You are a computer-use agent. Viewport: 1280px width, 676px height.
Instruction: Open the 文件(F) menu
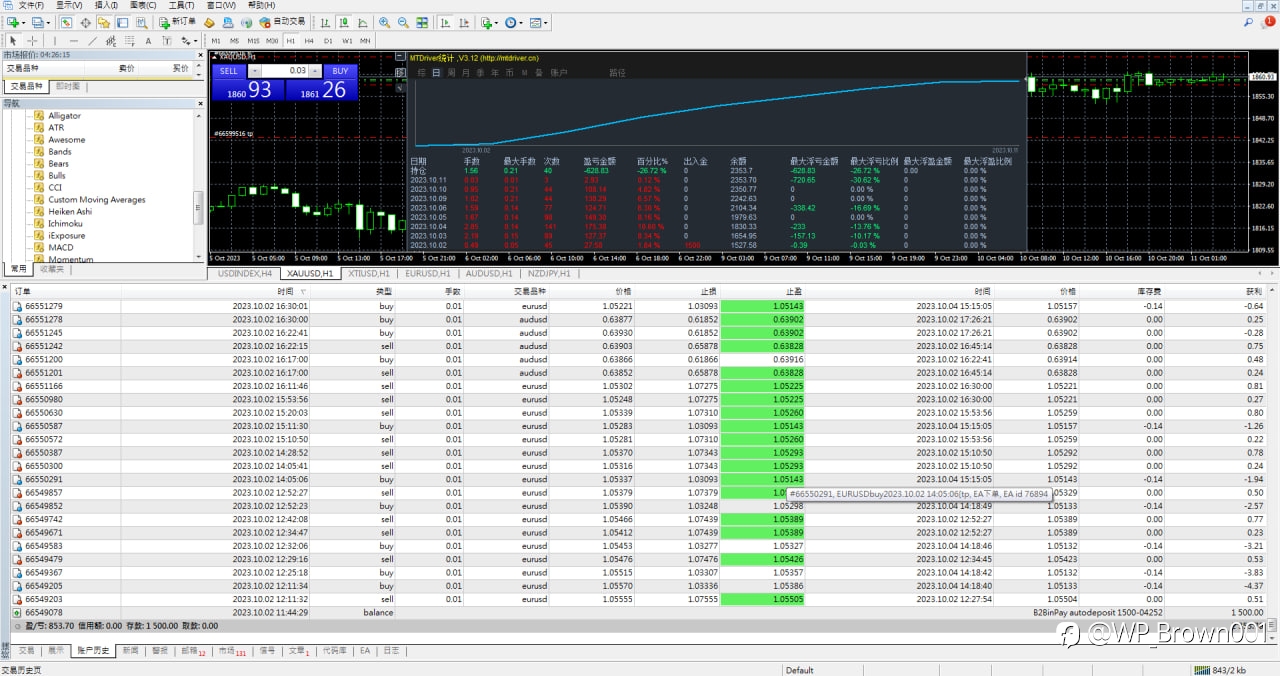tap(31, 5)
